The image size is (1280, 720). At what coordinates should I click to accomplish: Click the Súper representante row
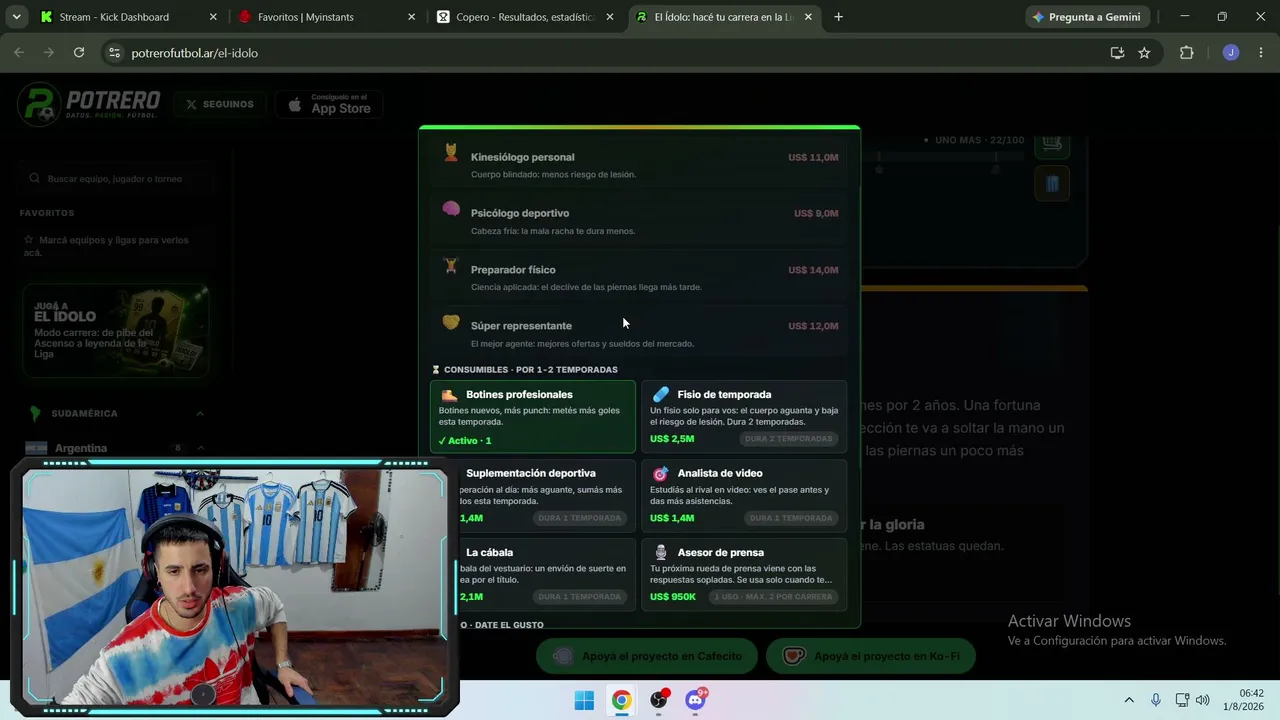point(639,334)
